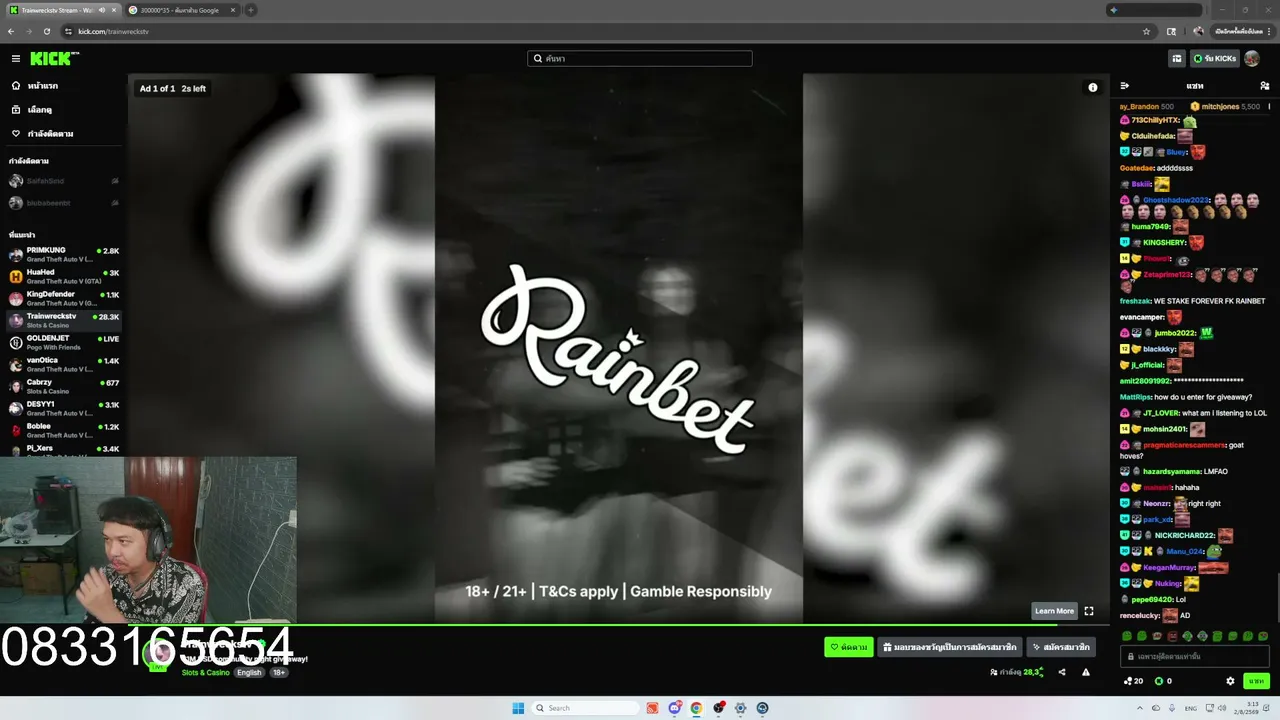Open the GOLDENJET channel in sidebar
Viewport: 1280px width, 720px height.
tap(63, 342)
